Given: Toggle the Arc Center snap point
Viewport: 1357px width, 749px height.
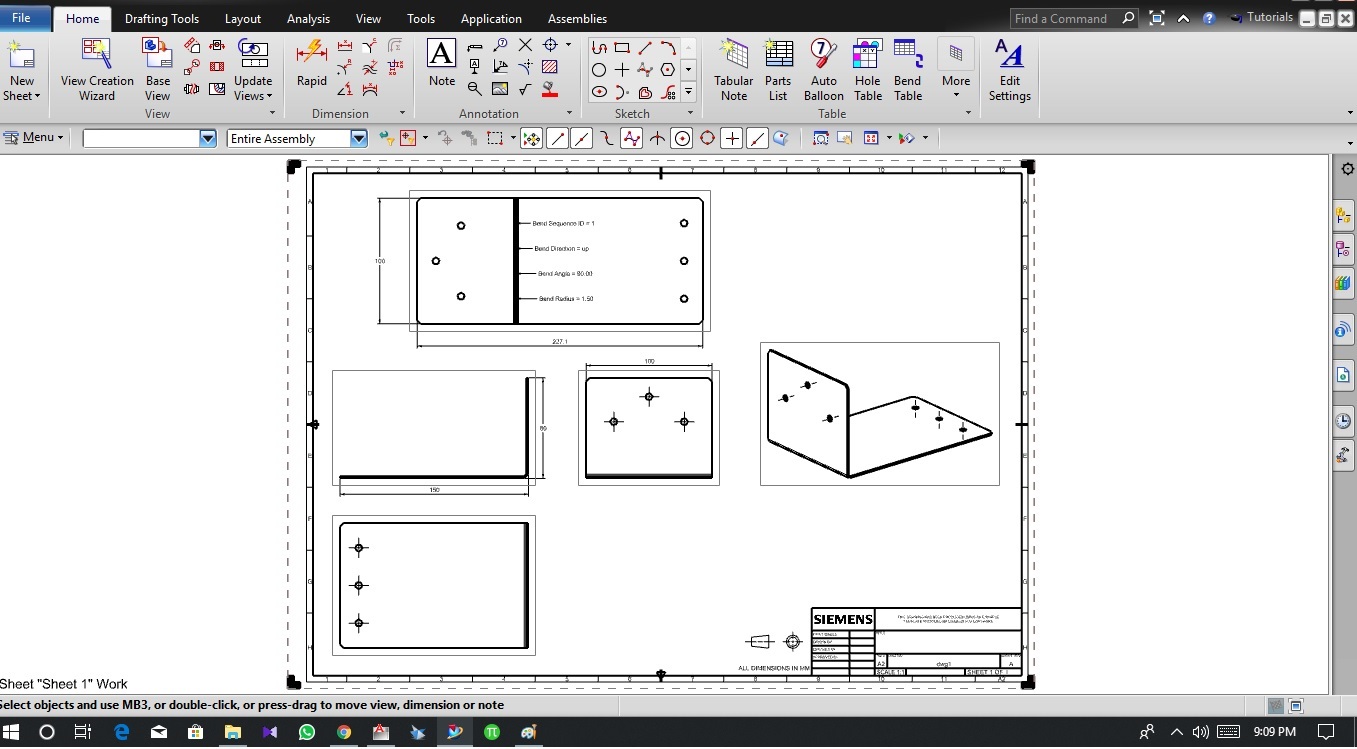Looking at the screenshot, I should coord(682,139).
